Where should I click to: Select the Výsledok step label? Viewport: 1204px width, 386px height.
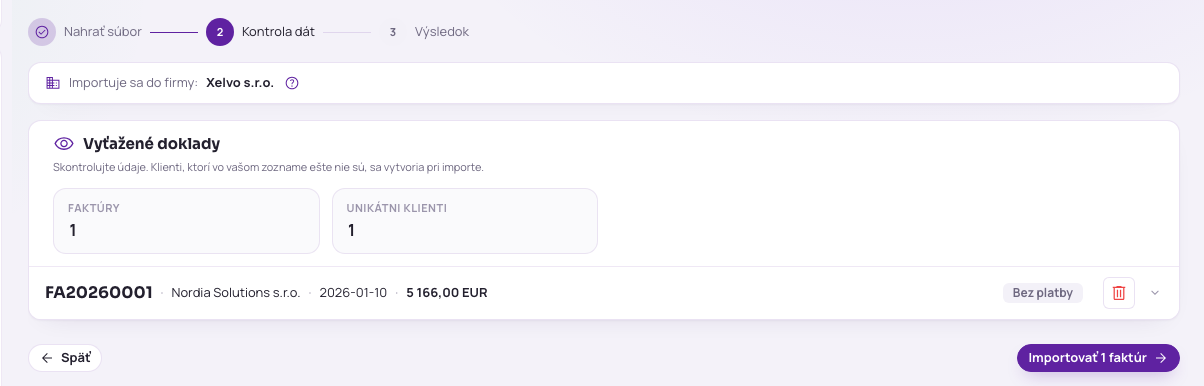441,32
